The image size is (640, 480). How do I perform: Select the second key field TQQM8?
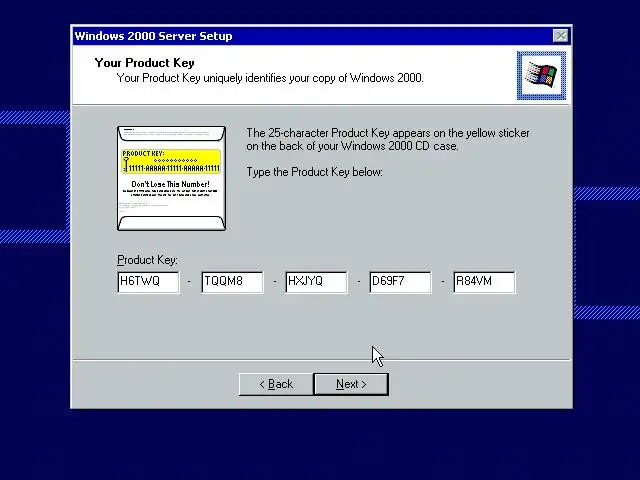[x=232, y=282]
